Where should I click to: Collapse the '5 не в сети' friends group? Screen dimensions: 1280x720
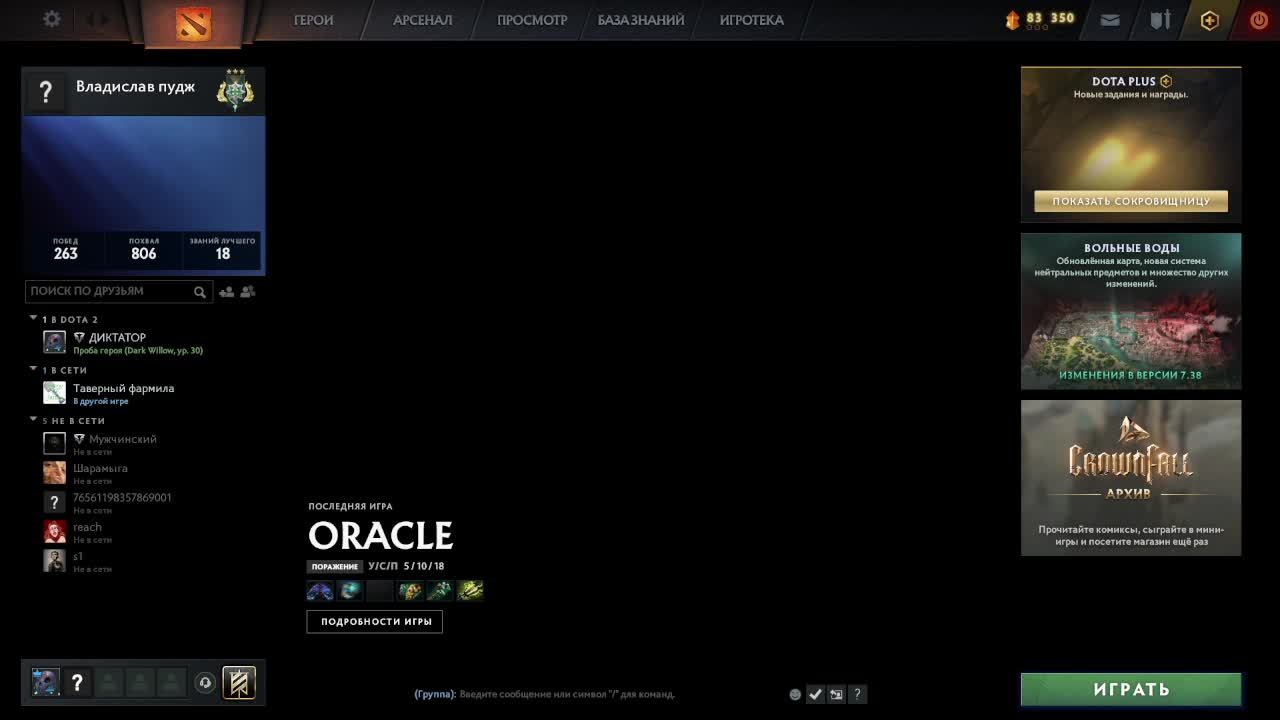click(33, 420)
